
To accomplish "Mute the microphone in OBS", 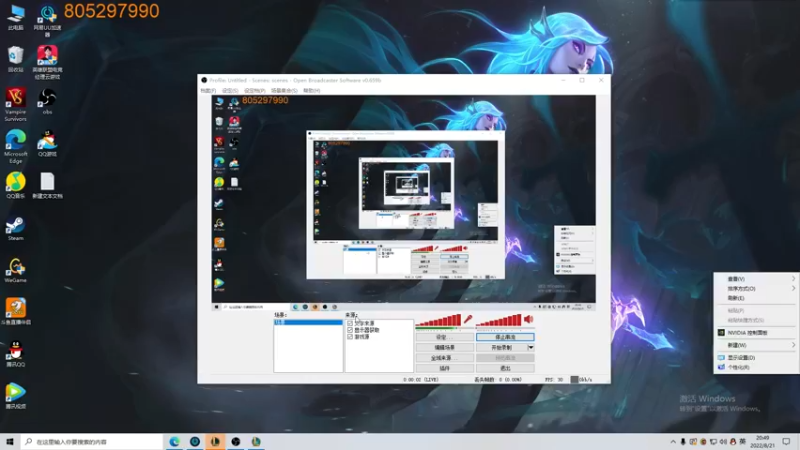I will tap(468, 319).
